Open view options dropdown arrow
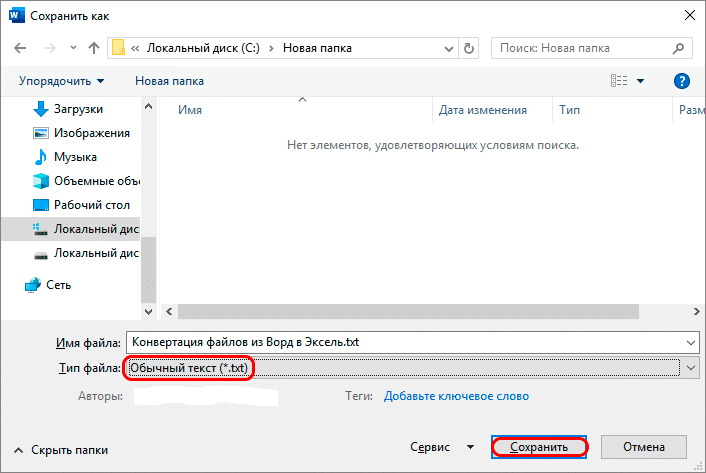Image resolution: width=706 pixels, height=473 pixels. (640, 81)
